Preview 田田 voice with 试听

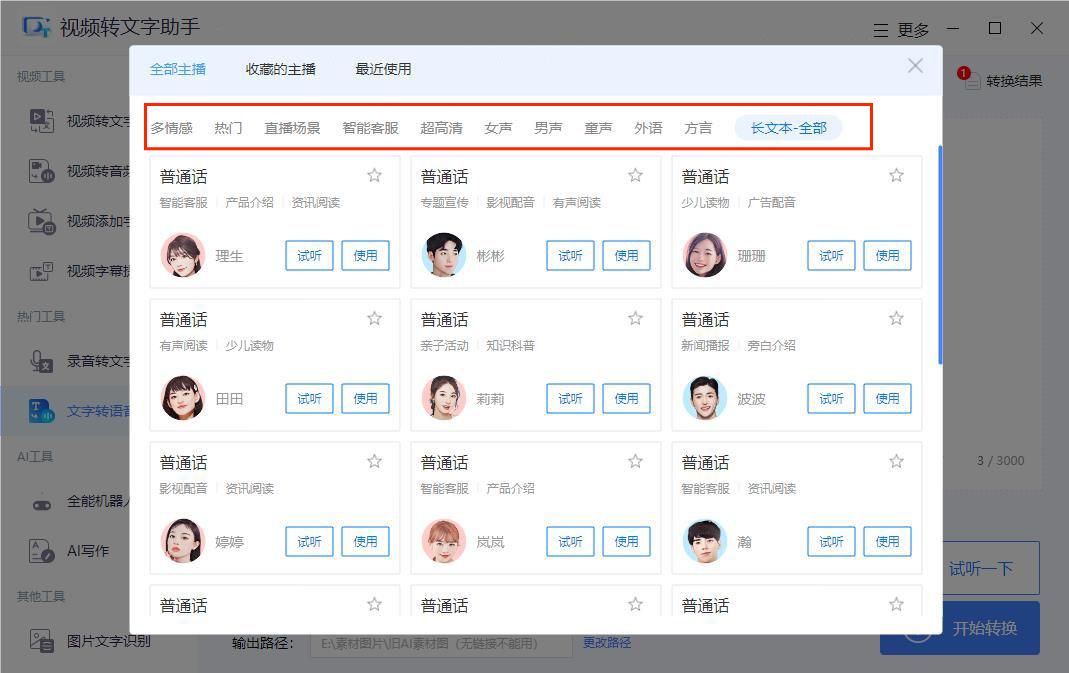point(310,398)
